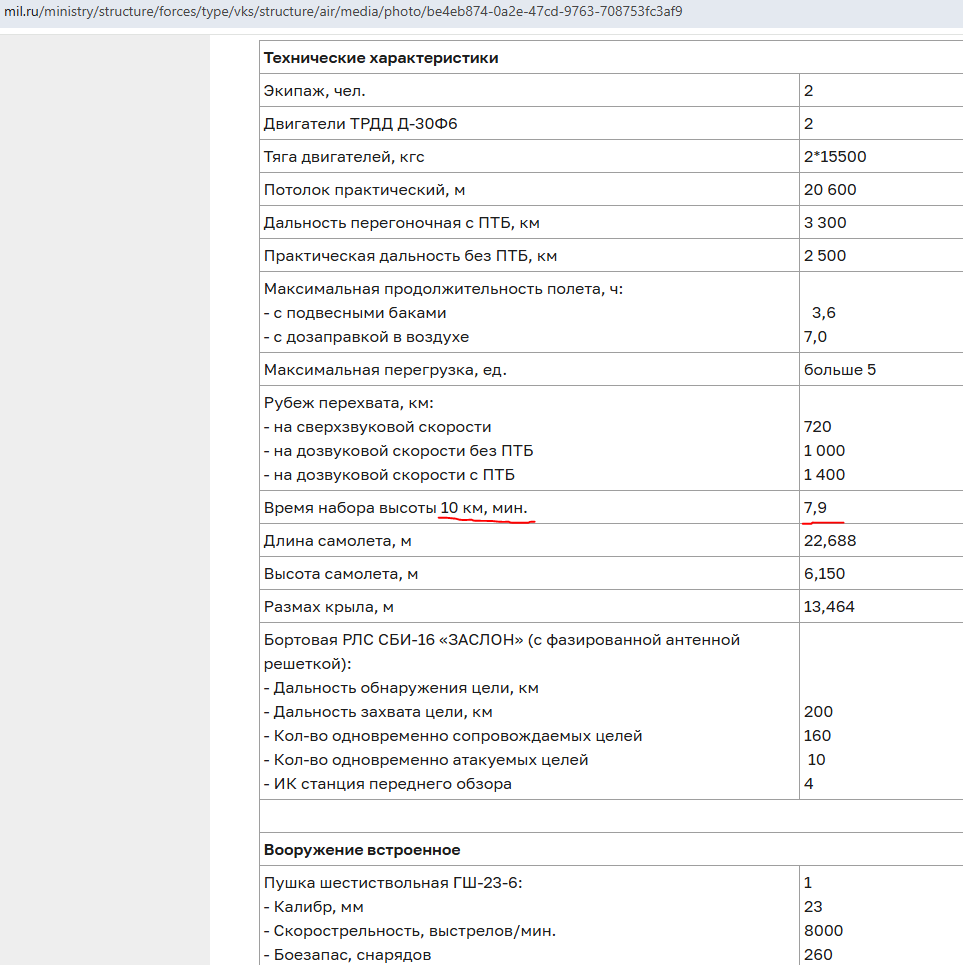Click 'Максимальная продолжительность полета, ч:' line
Image resolution: width=963 pixels, height=965 pixels.
tap(444, 289)
